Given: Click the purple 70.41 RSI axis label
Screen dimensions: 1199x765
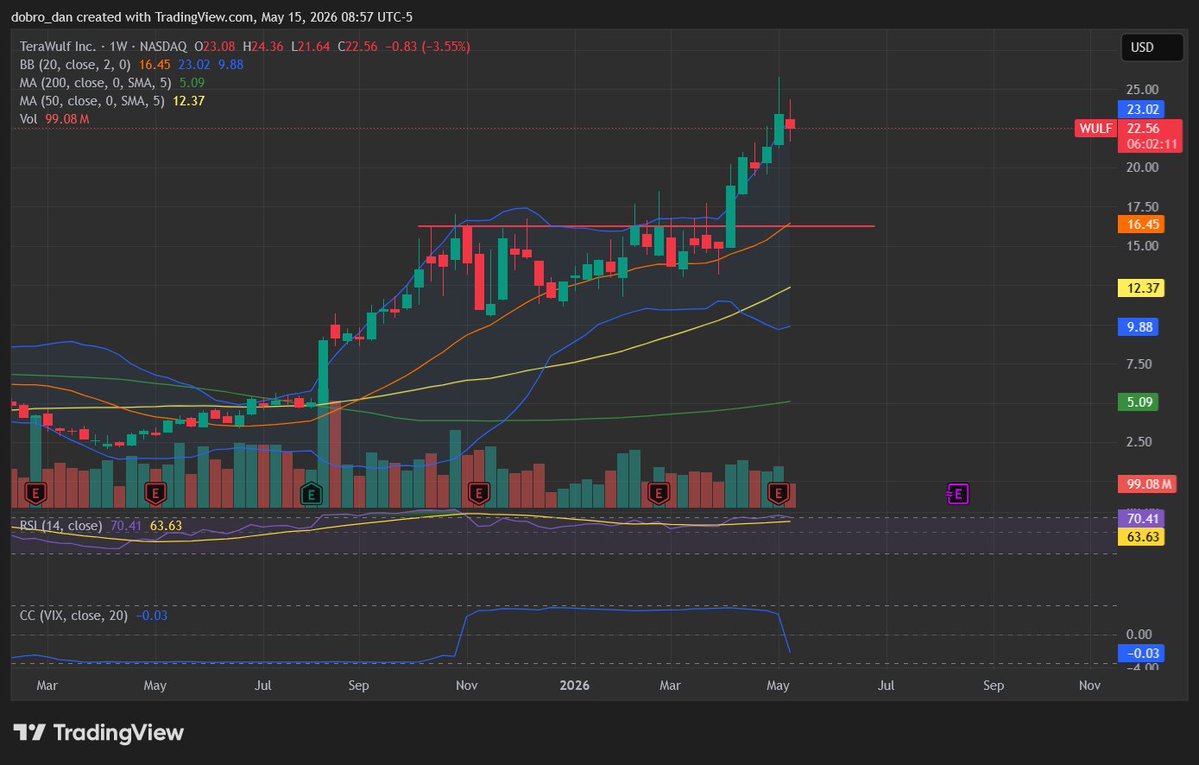Looking at the screenshot, I should 1142,519.
